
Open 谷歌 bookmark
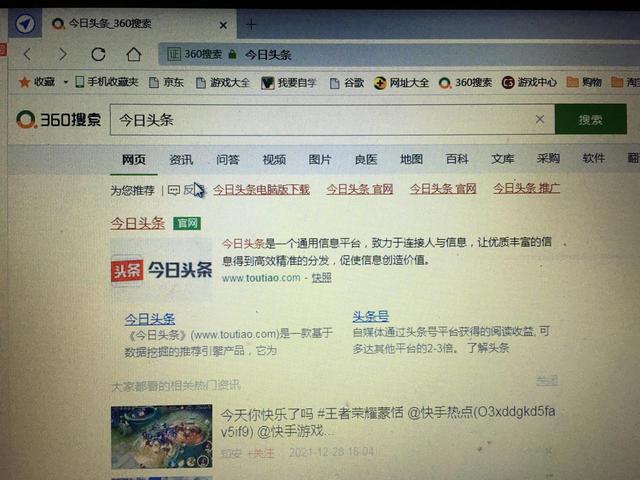[347, 83]
